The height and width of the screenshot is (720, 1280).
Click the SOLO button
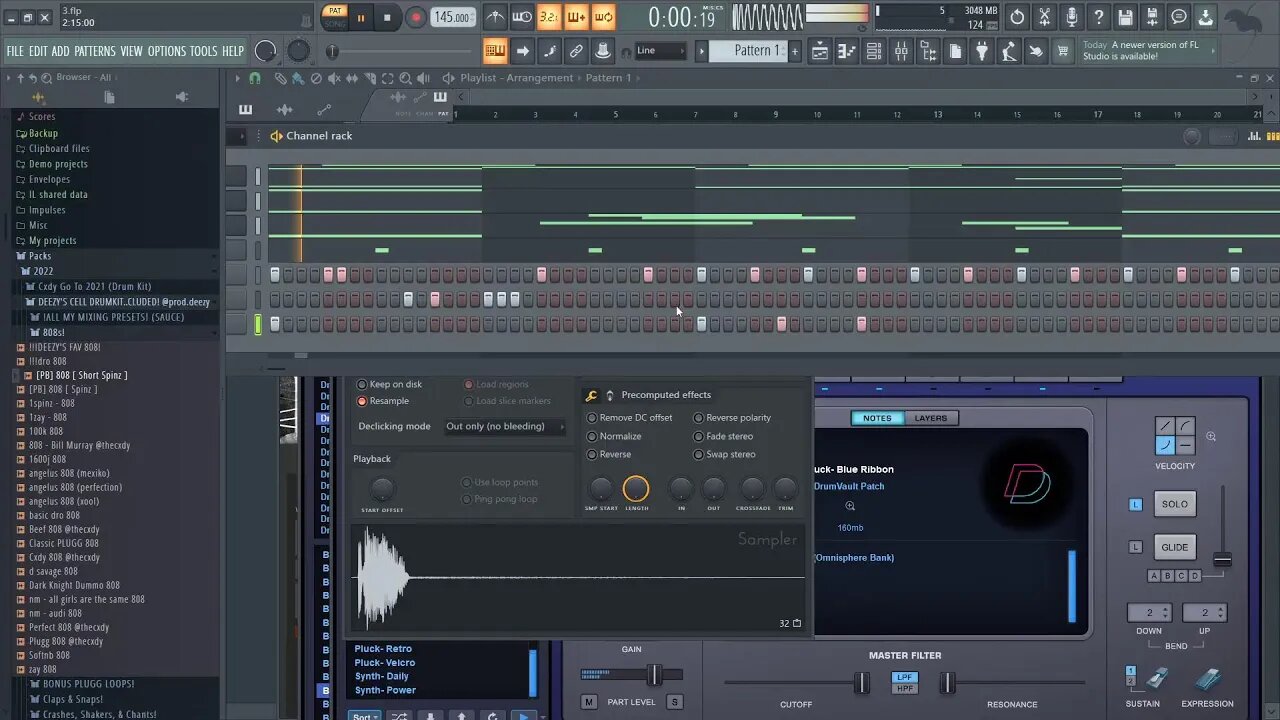(x=1175, y=504)
